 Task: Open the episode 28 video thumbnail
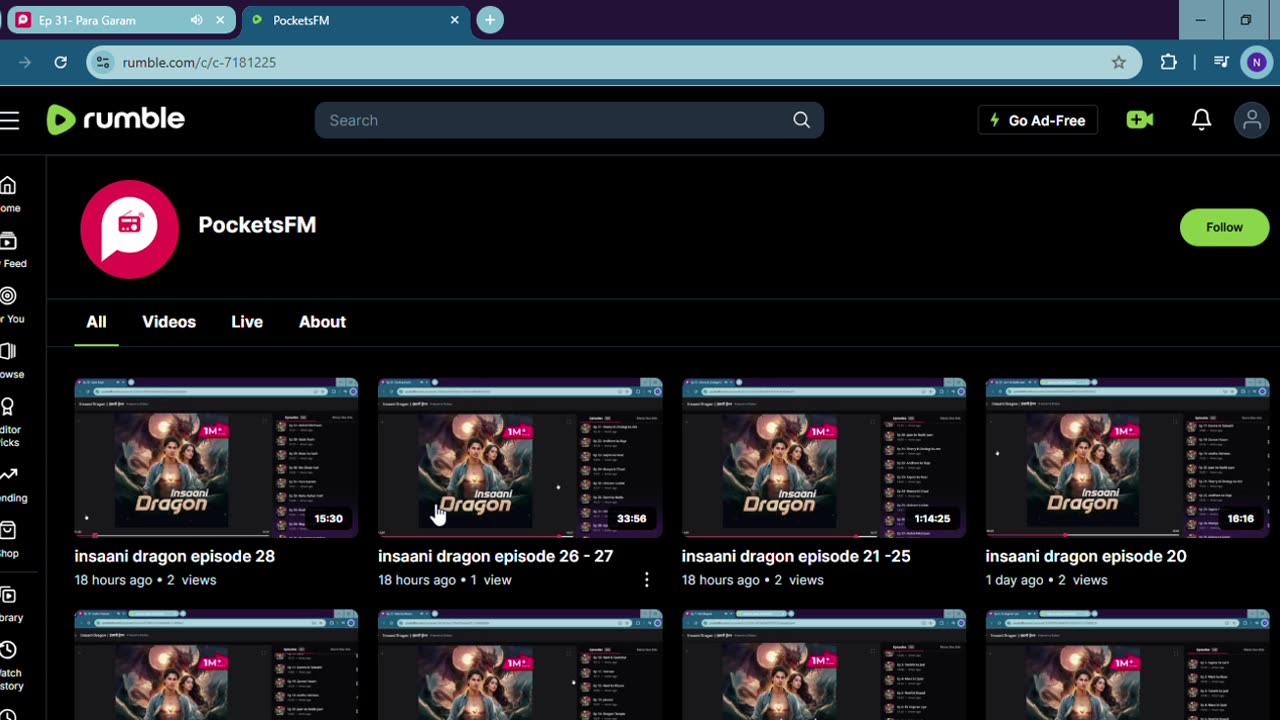pos(216,458)
